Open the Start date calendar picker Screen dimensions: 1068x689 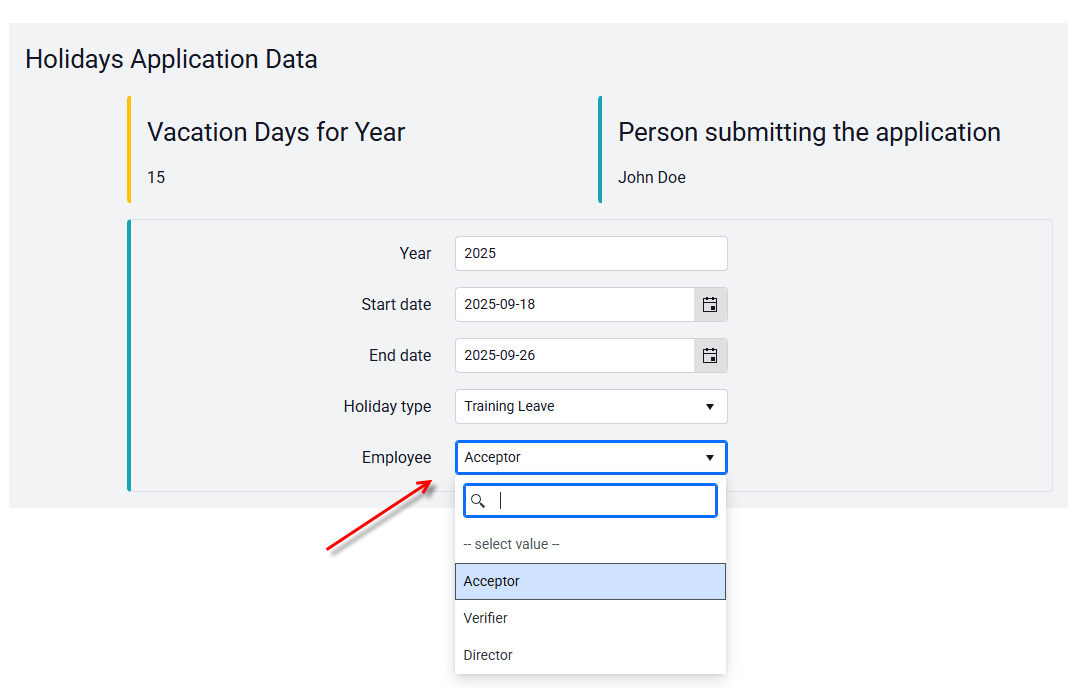click(710, 304)
